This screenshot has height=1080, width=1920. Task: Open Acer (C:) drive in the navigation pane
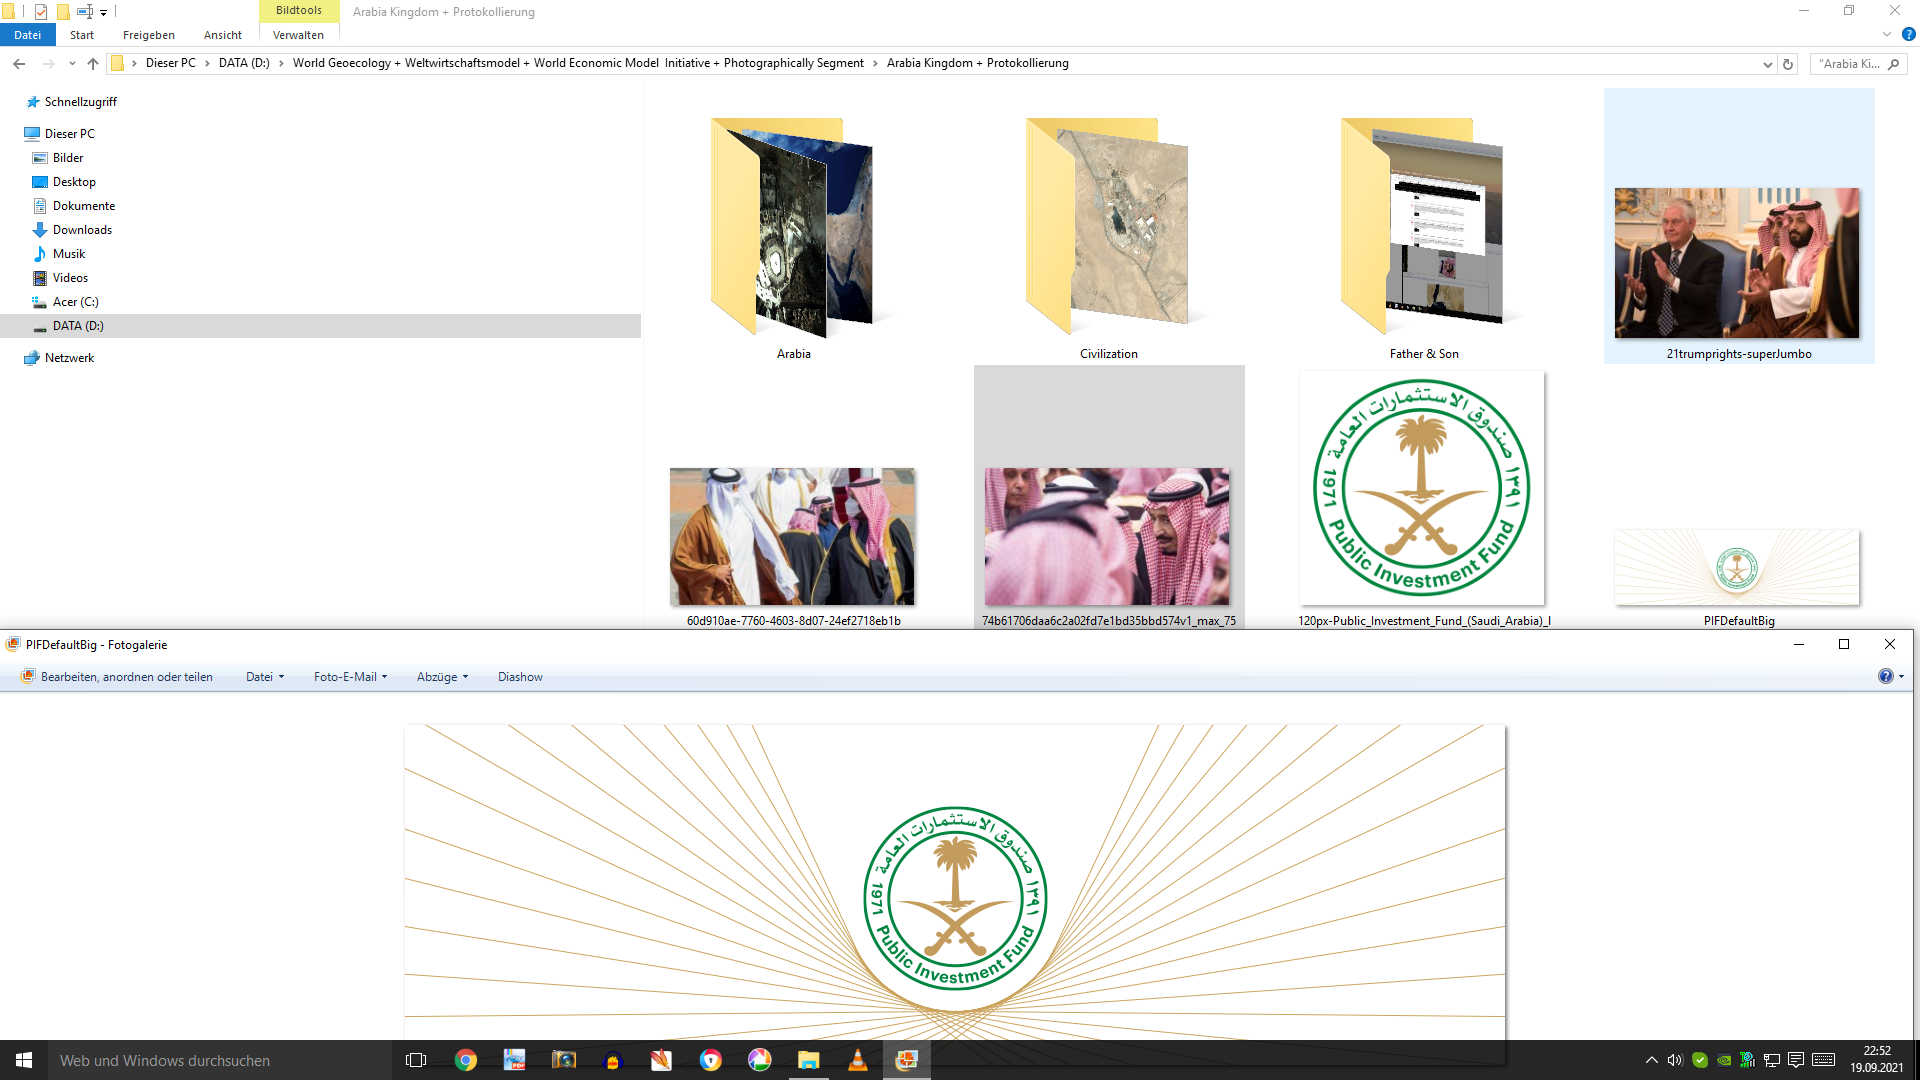coord(75,302)
